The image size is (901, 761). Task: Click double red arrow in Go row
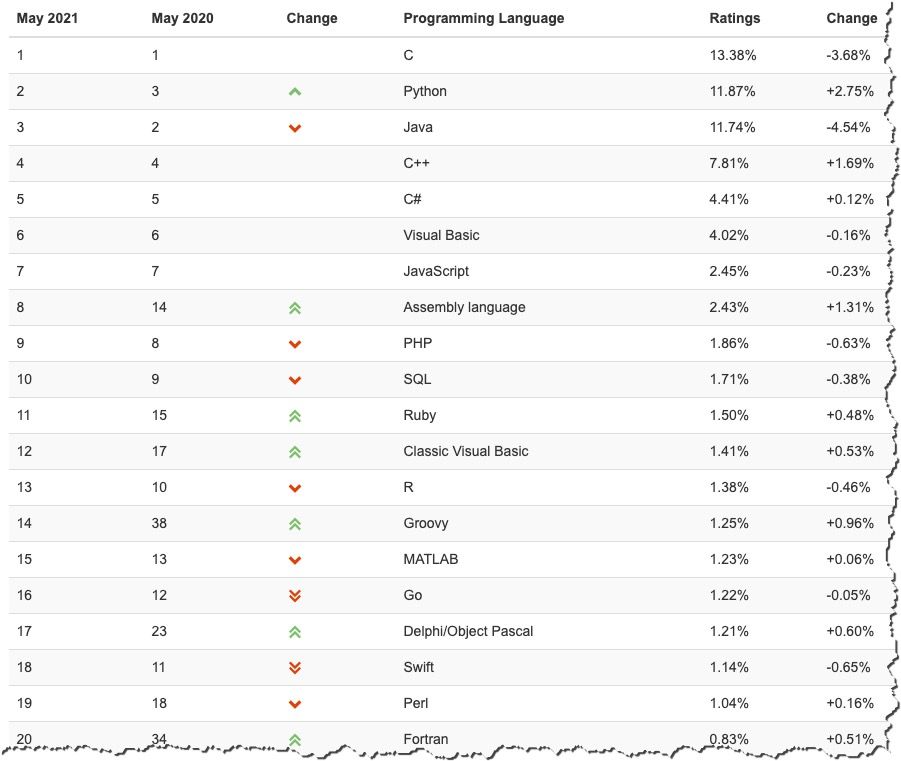point(295,596)
